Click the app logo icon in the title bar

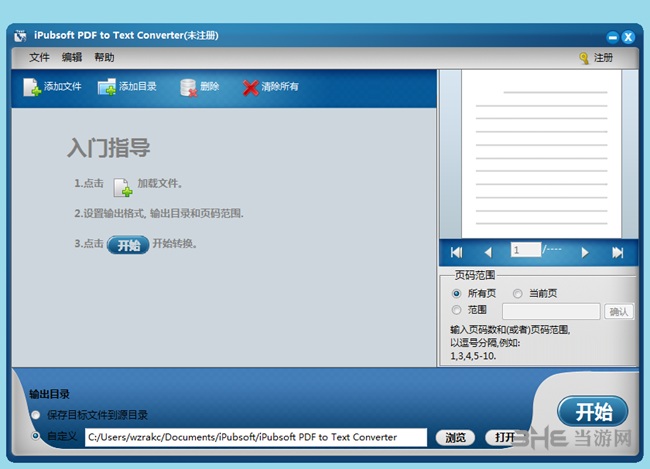tap(20, 36)
